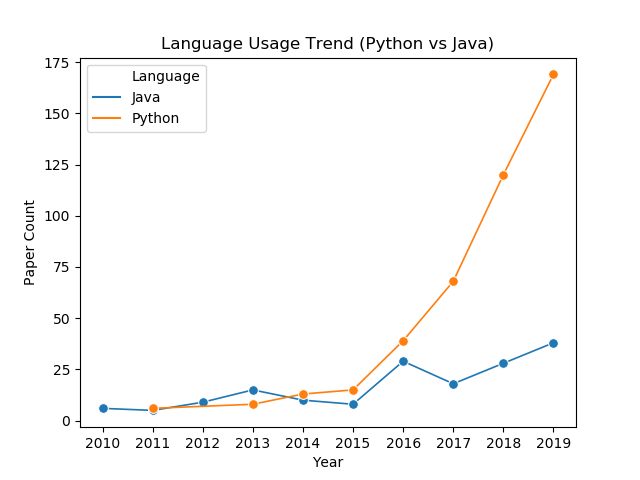This screenshot has height=480, width=640.
Task: Click the Python data point at 2016
Action: (x=403, y=341)
